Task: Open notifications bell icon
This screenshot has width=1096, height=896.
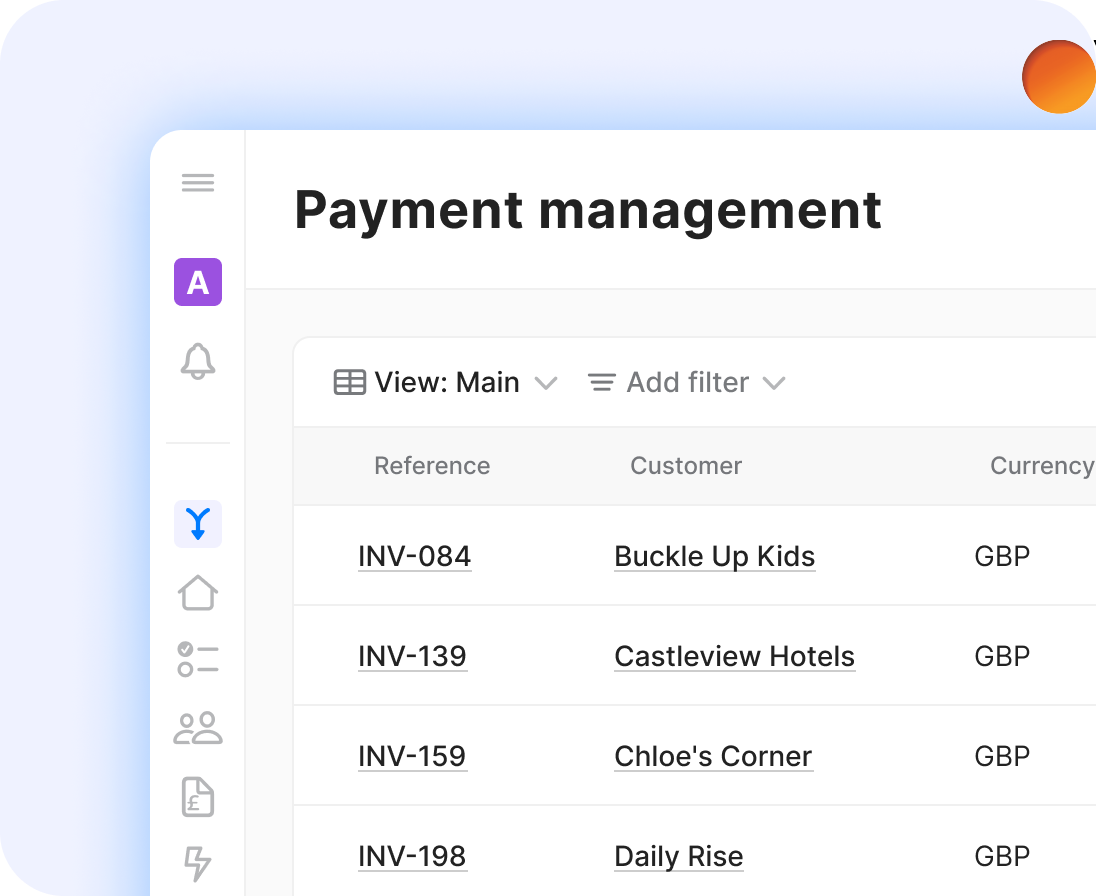Action: (x=198, y=361)
